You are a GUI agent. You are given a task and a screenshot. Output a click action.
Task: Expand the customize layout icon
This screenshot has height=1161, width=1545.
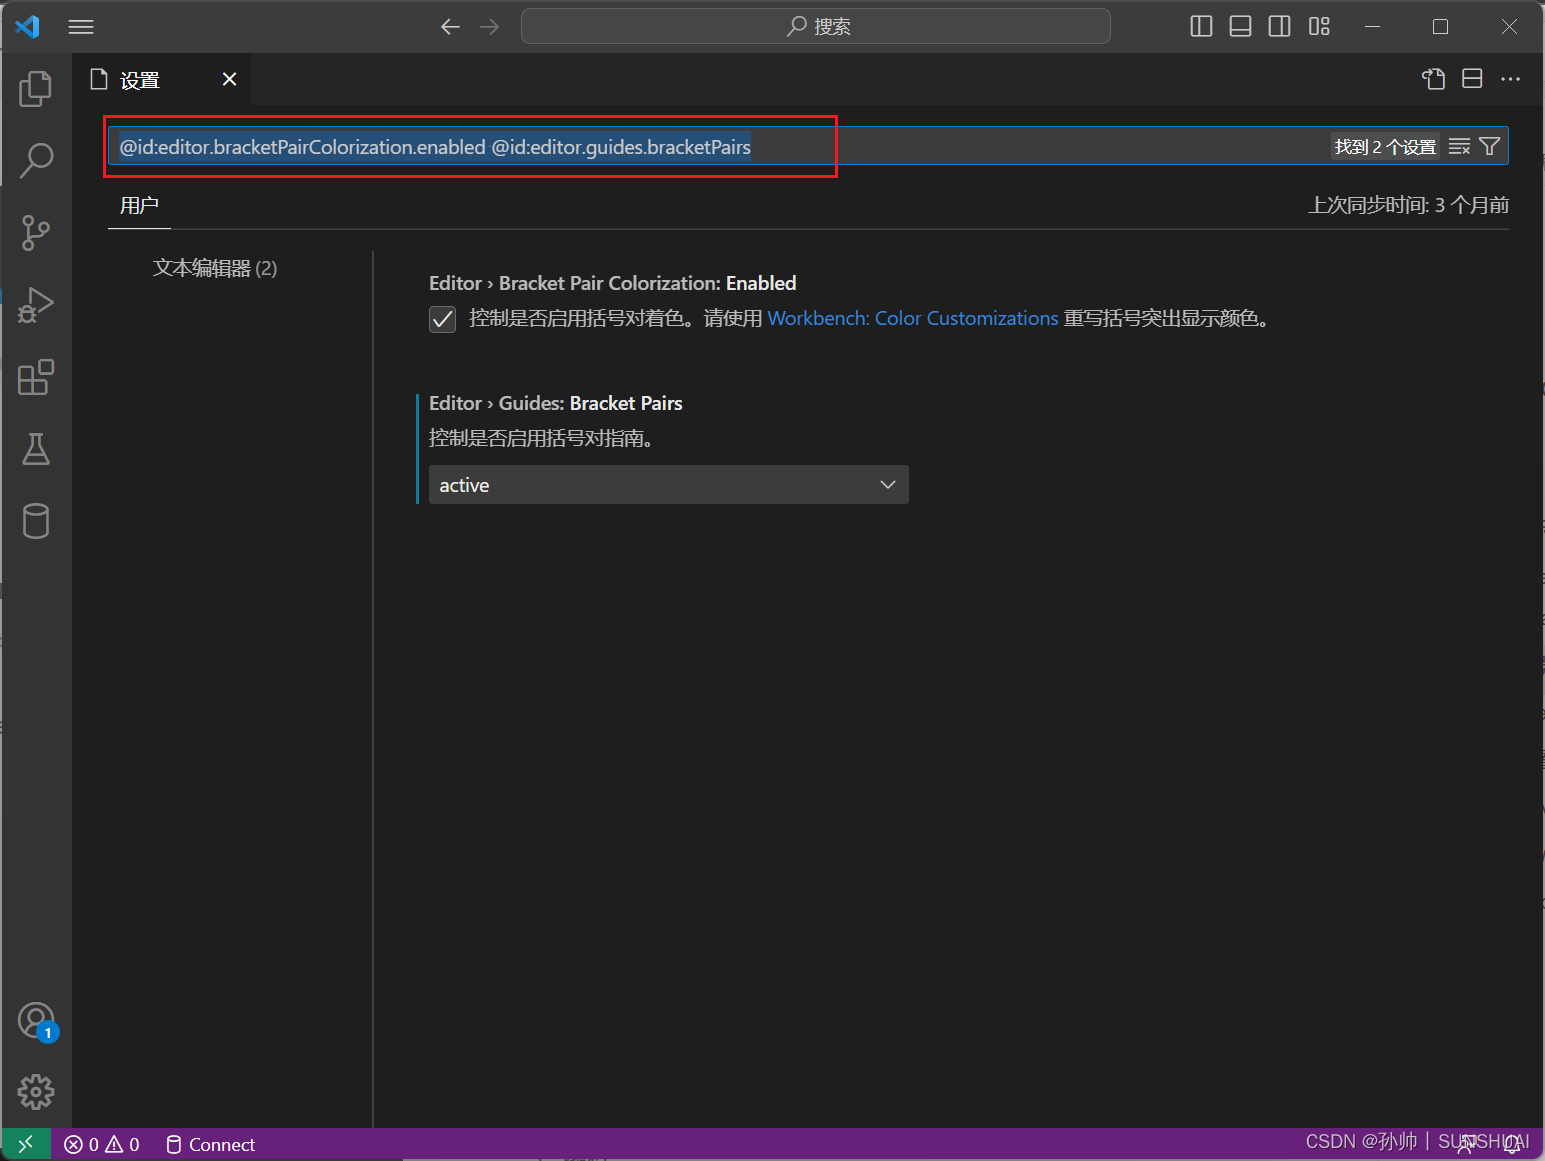[1319, 26]
